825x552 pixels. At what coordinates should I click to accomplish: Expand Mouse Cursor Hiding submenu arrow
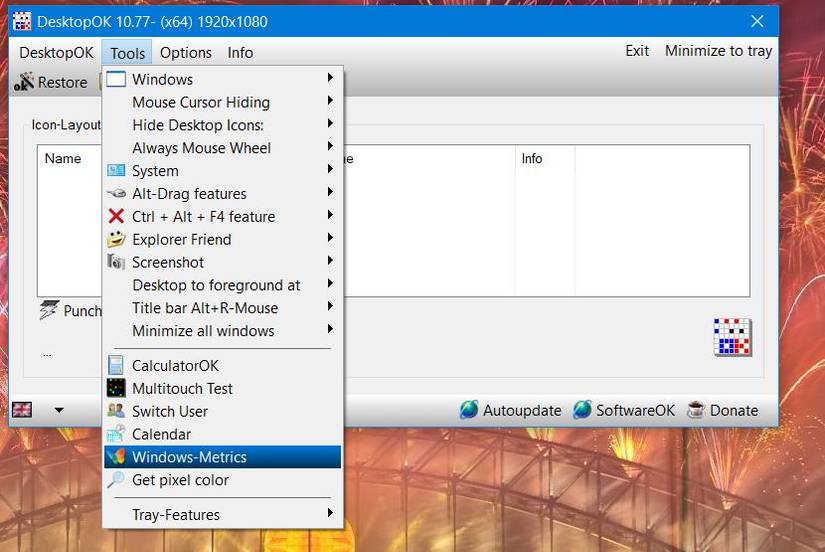[330, 101]
